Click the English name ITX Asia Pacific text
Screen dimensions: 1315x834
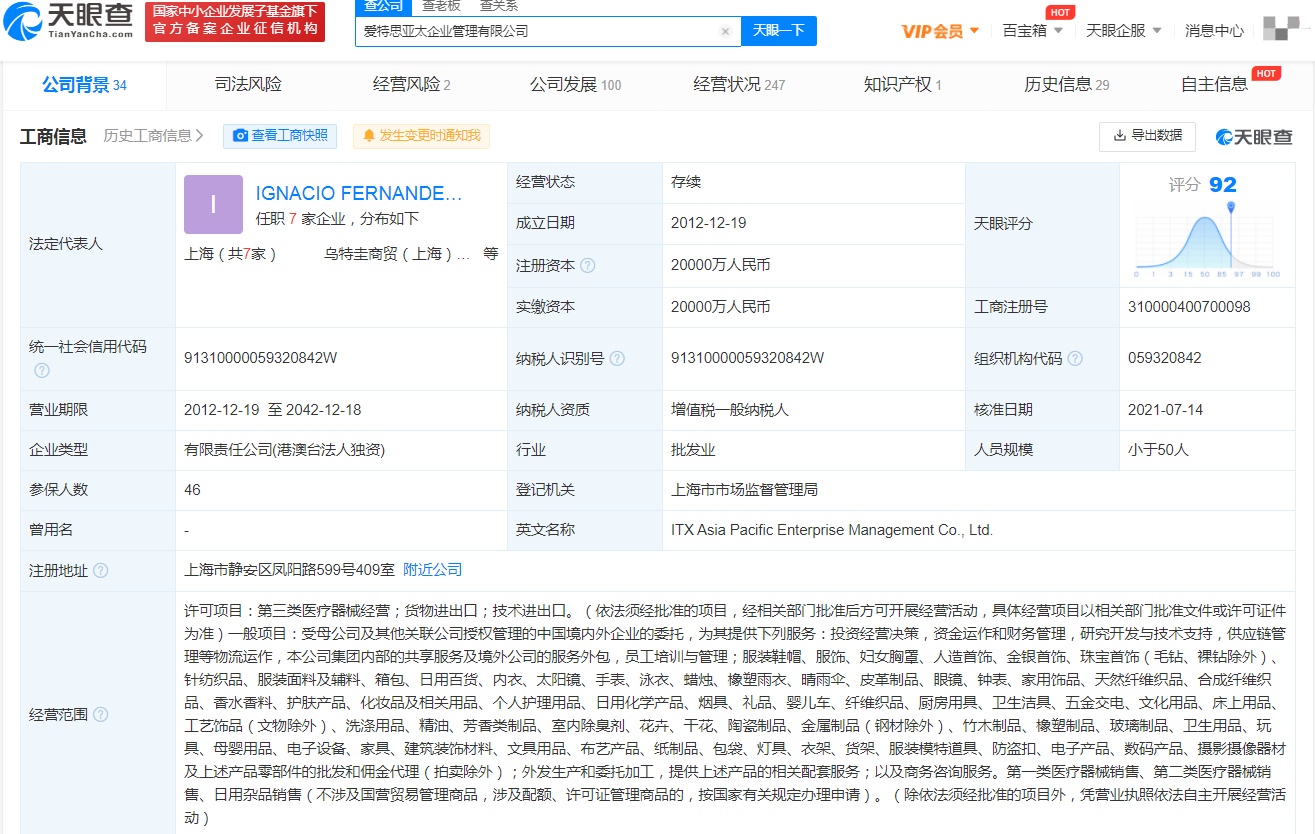832,530
